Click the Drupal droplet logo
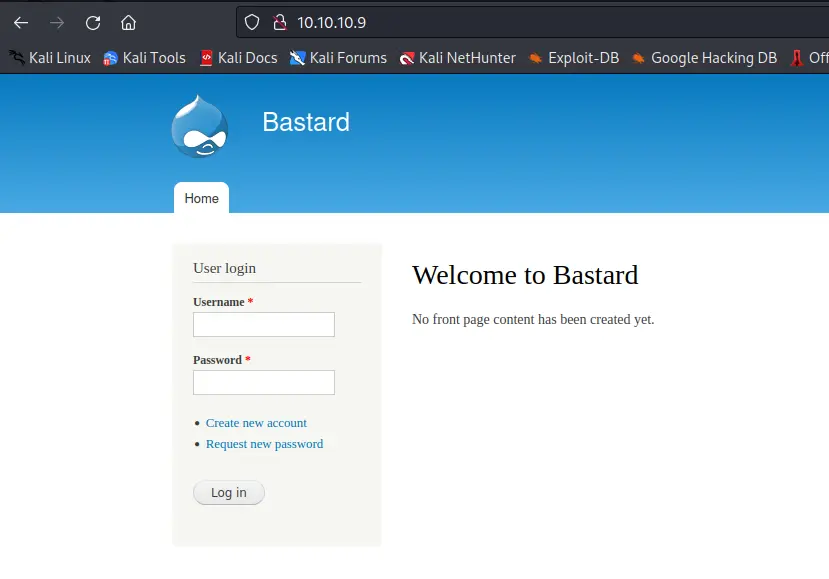This screenshot has height=579, width=829. (x=200, y=126)
